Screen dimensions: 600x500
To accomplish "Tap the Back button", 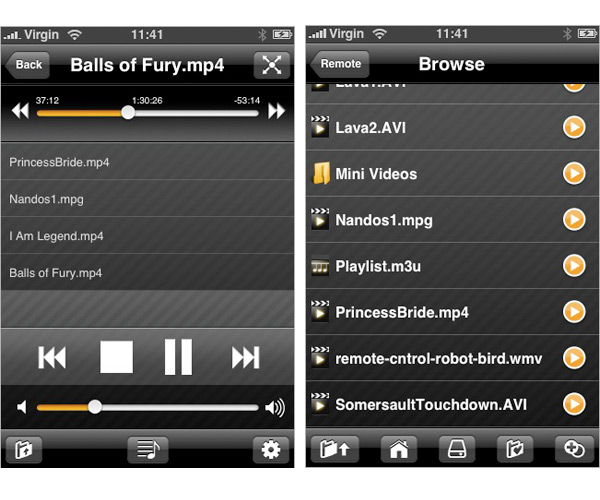I will tap(28, 65).
